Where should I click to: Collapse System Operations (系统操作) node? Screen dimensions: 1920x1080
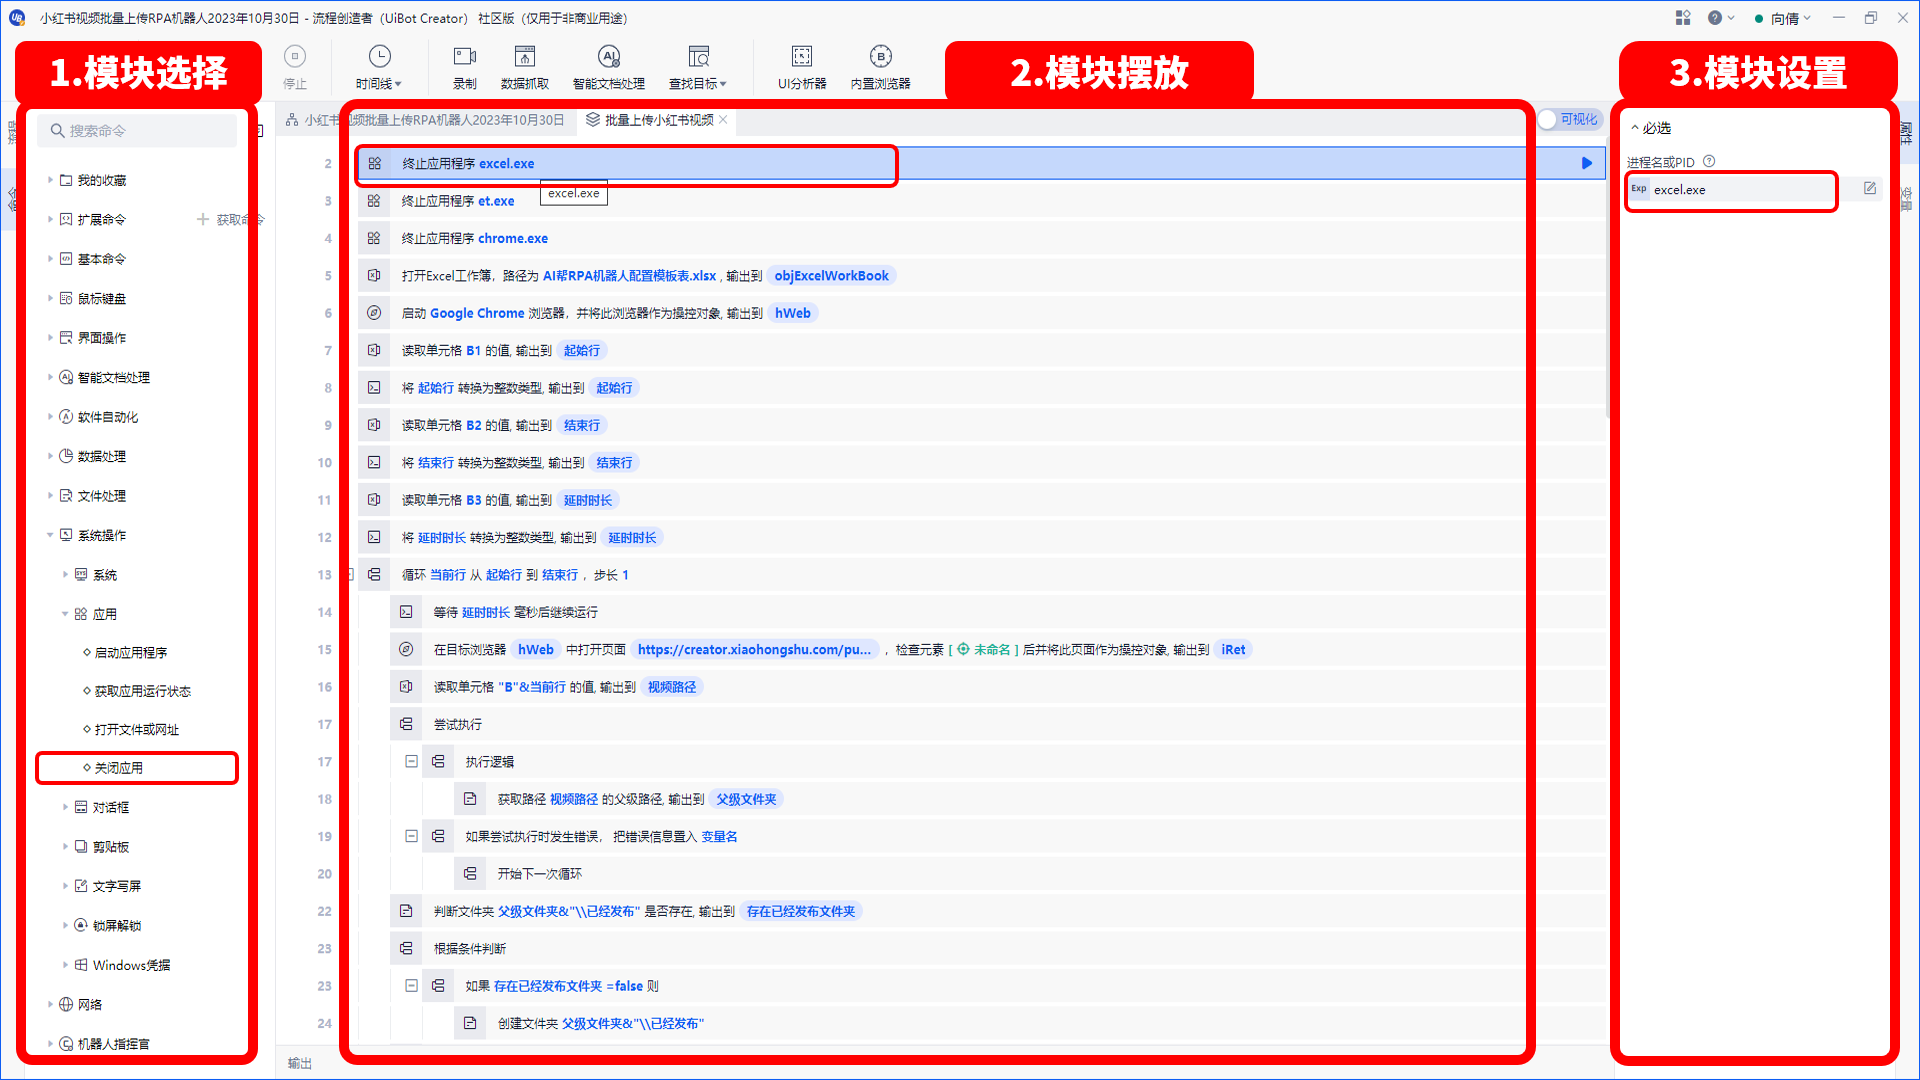(x=50, y=535)
